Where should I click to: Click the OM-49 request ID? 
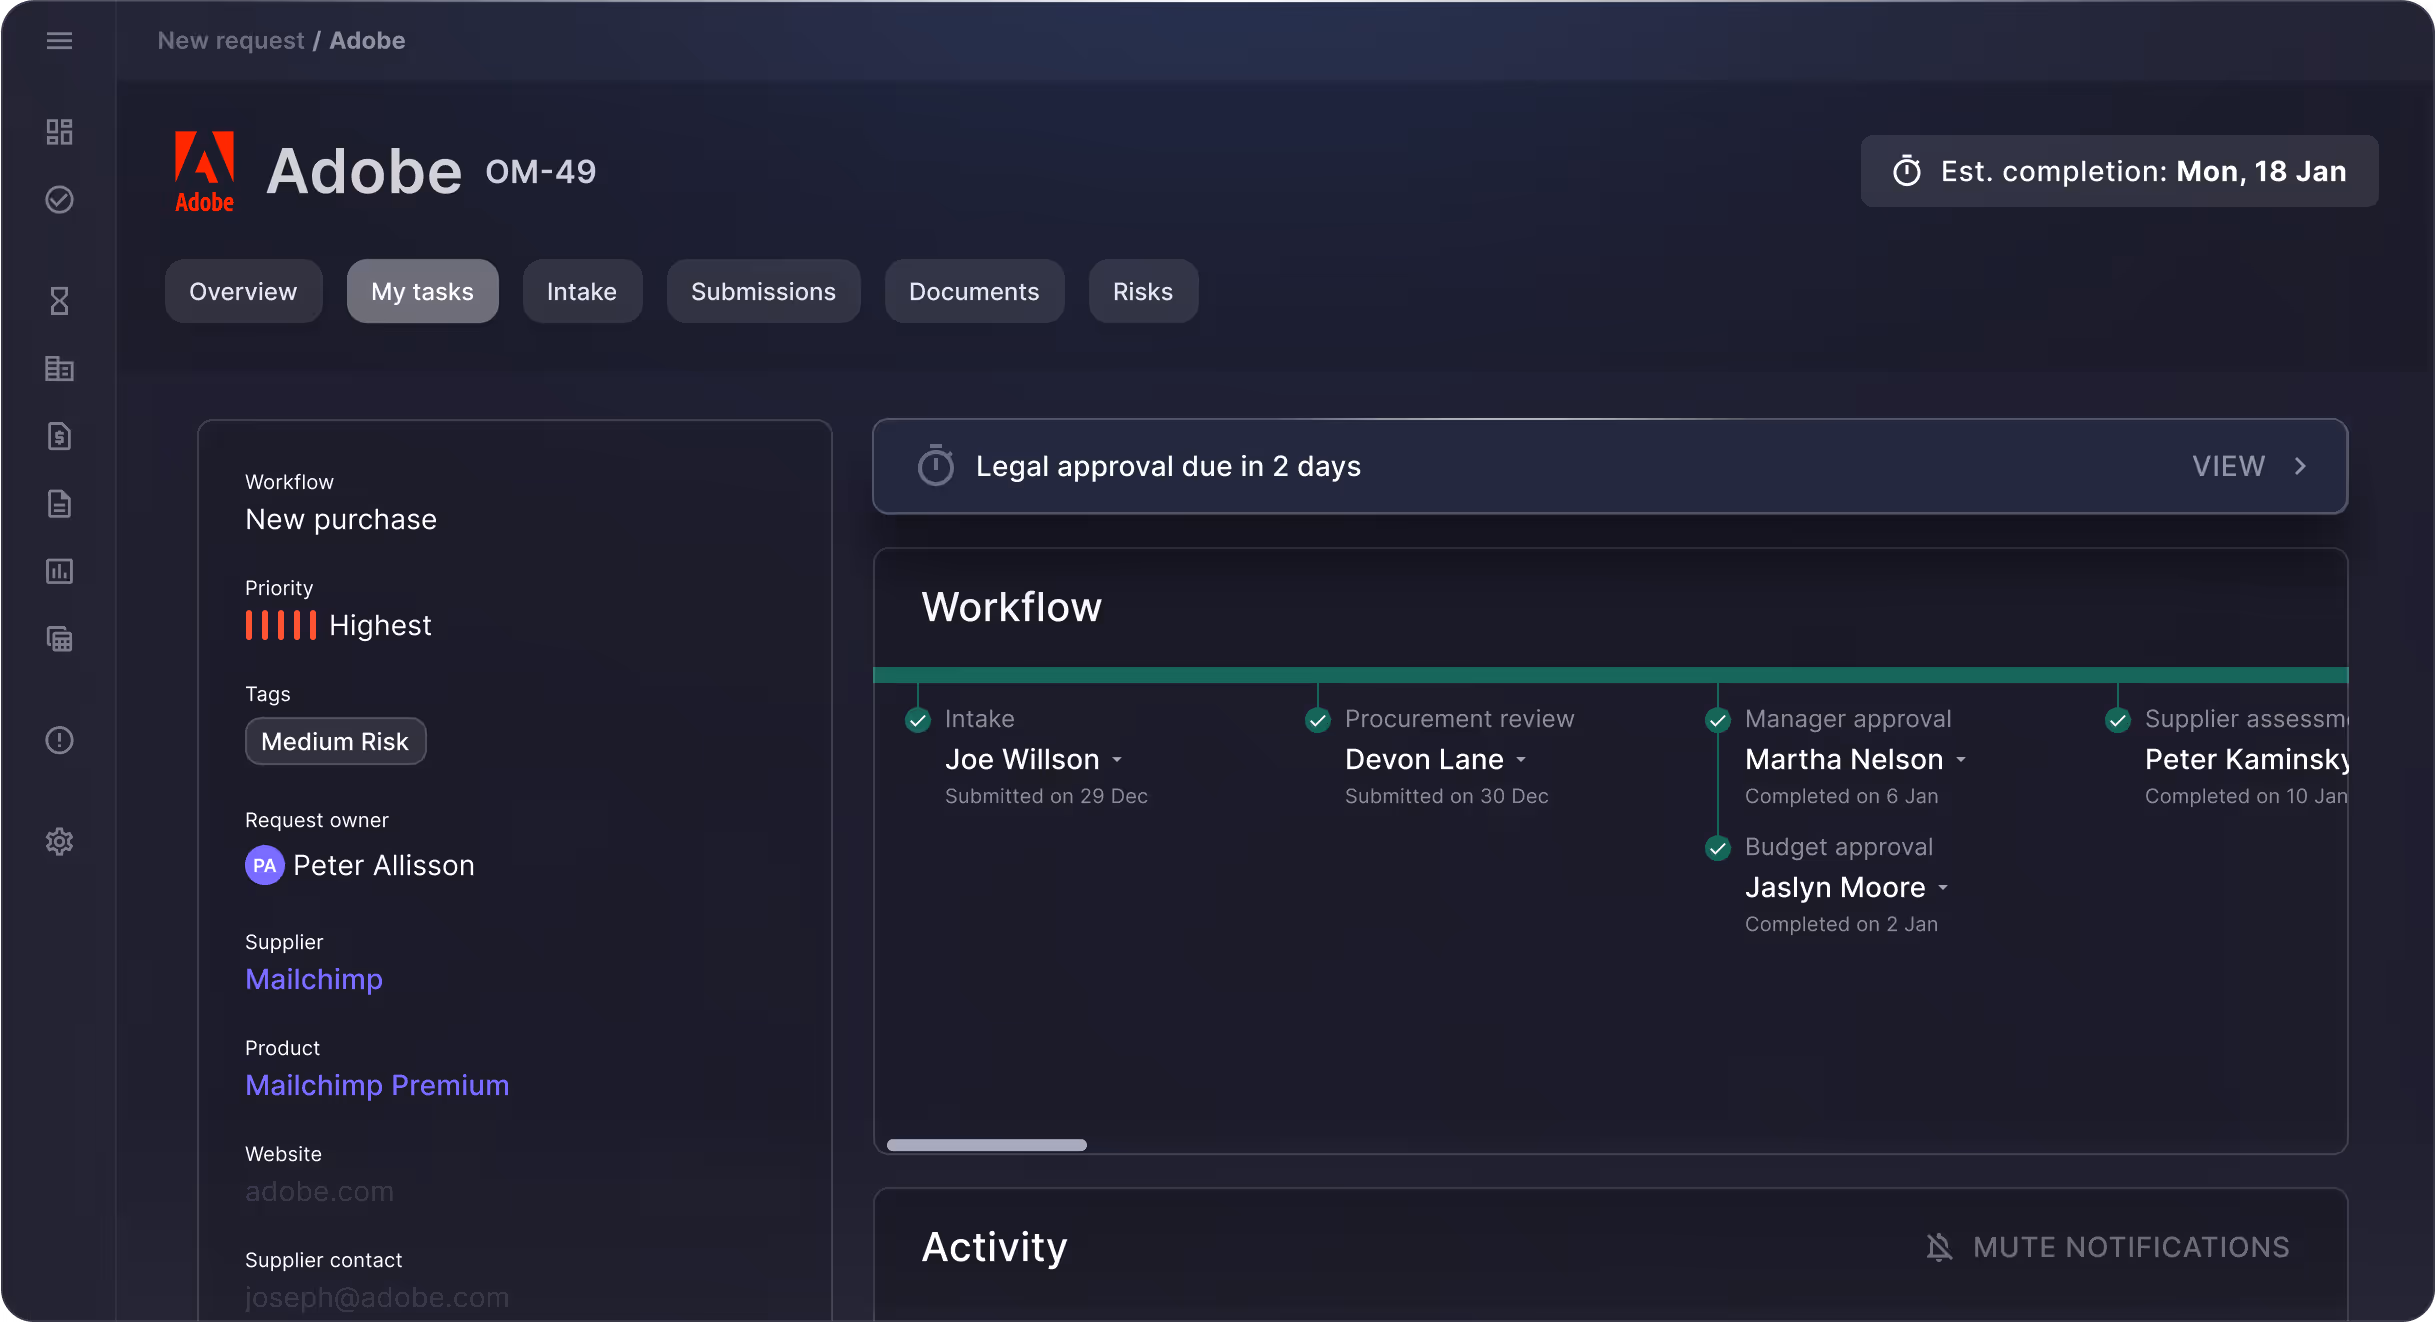(x=541, y=172)
